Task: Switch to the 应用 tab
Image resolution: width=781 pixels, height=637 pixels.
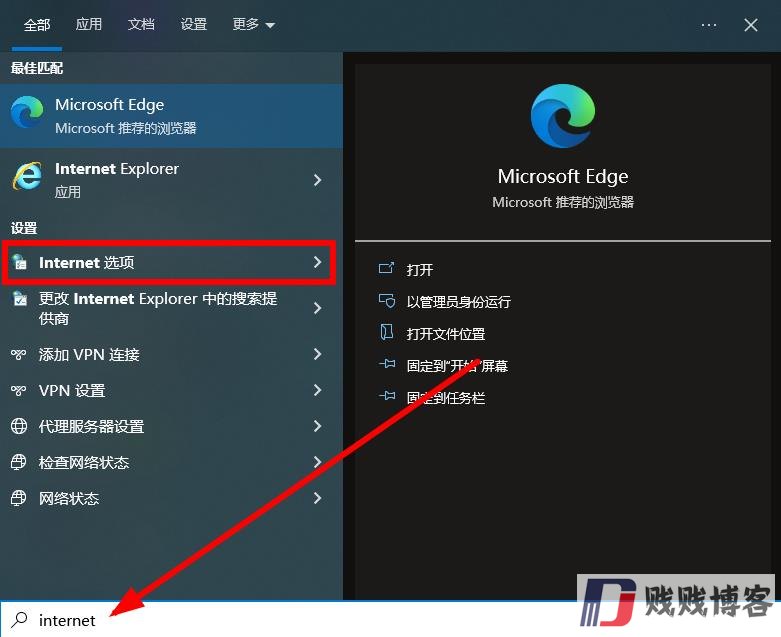Action: point(89,24)
